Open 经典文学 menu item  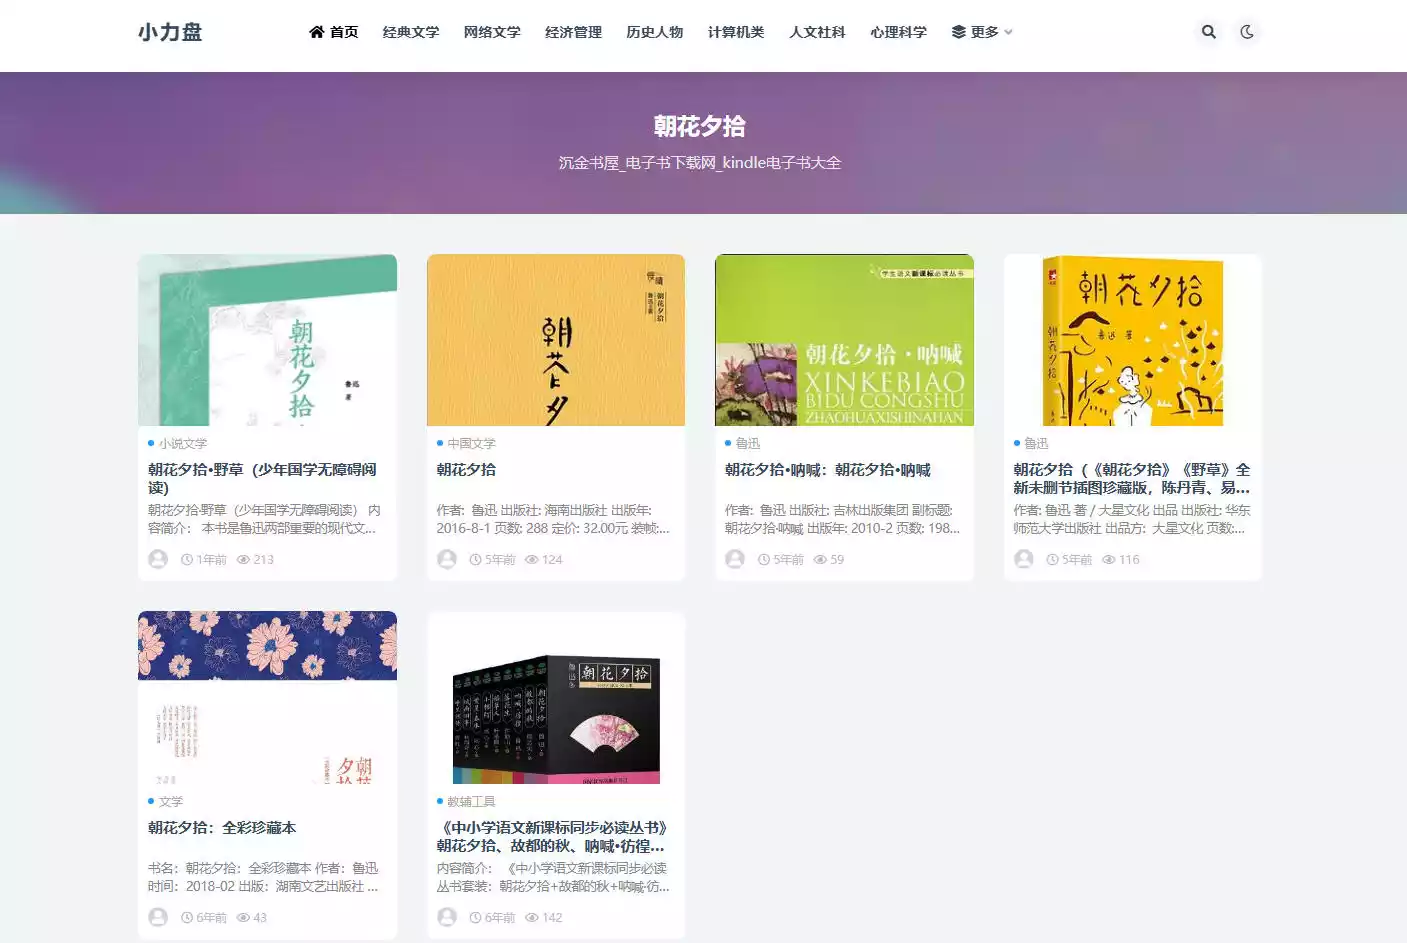(411, 32)
